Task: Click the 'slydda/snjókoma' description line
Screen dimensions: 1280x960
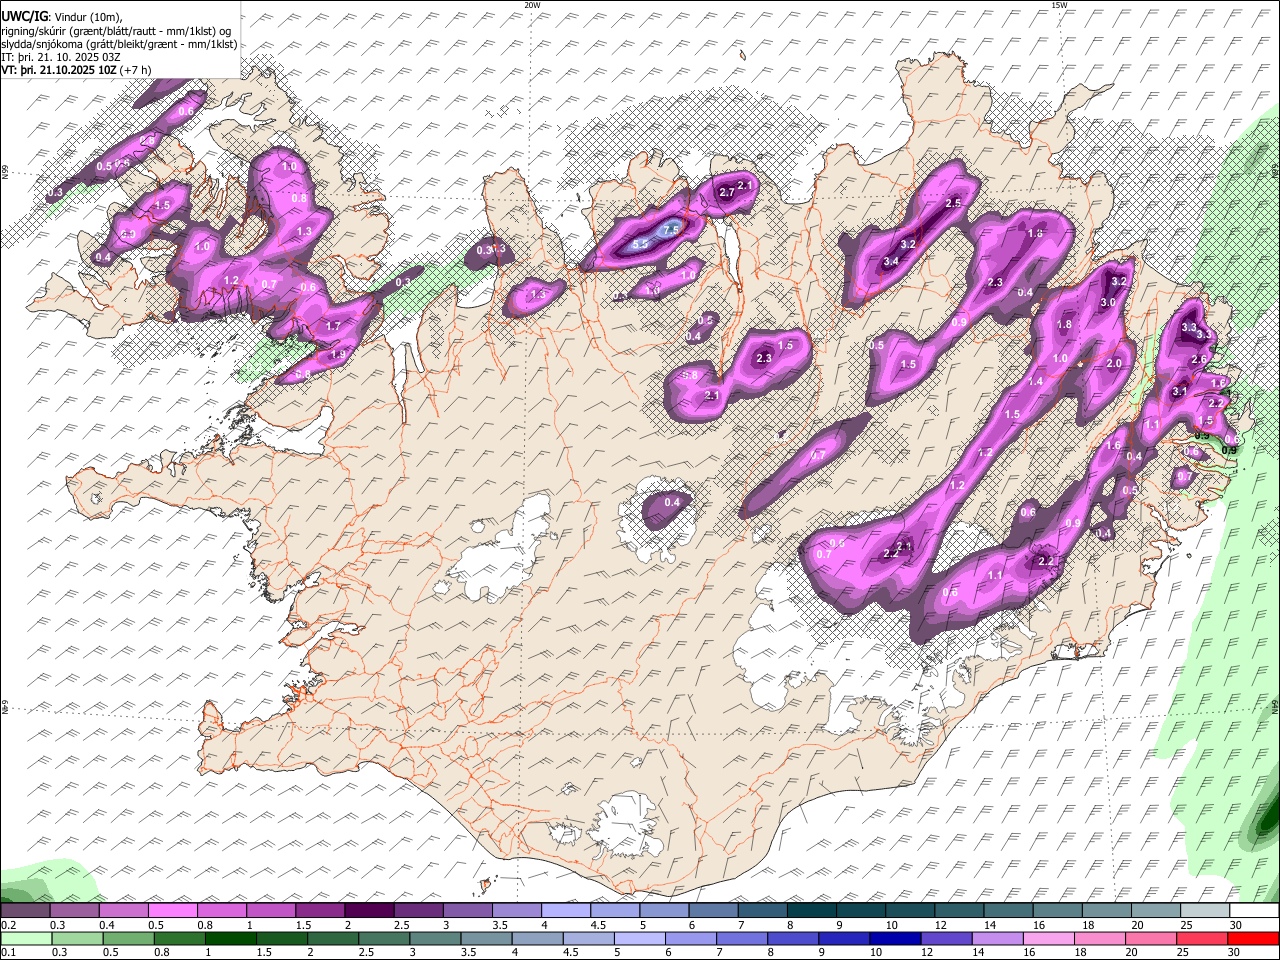Action: point(120,44)
